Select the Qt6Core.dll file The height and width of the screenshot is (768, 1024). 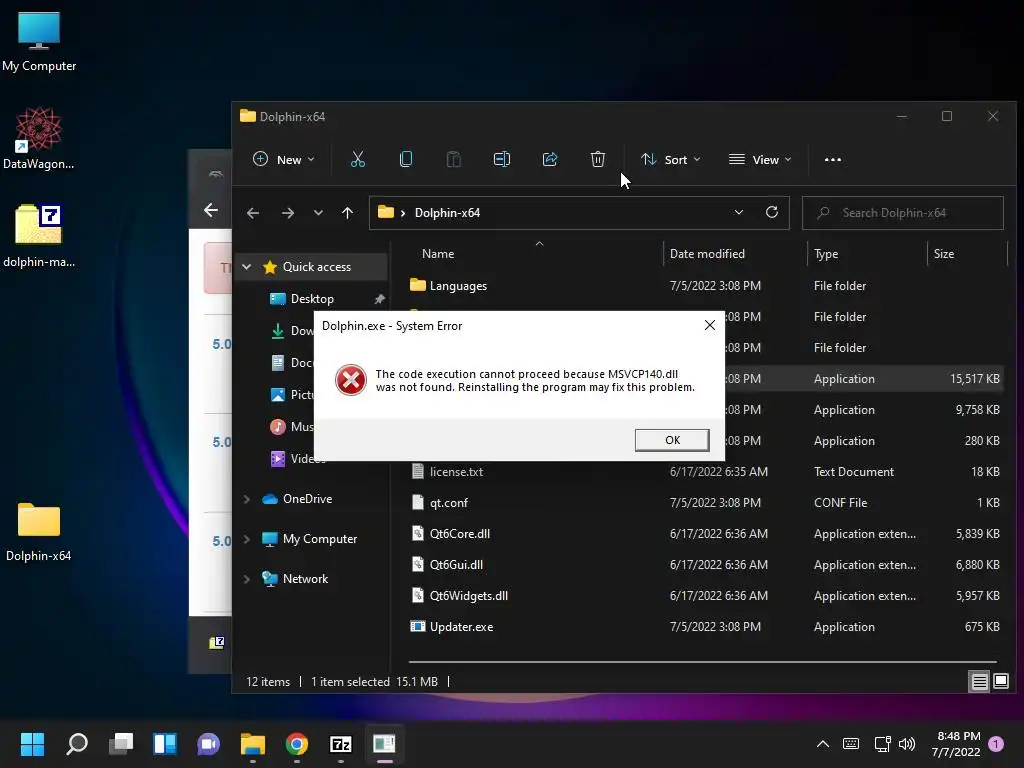pos(459,534)
